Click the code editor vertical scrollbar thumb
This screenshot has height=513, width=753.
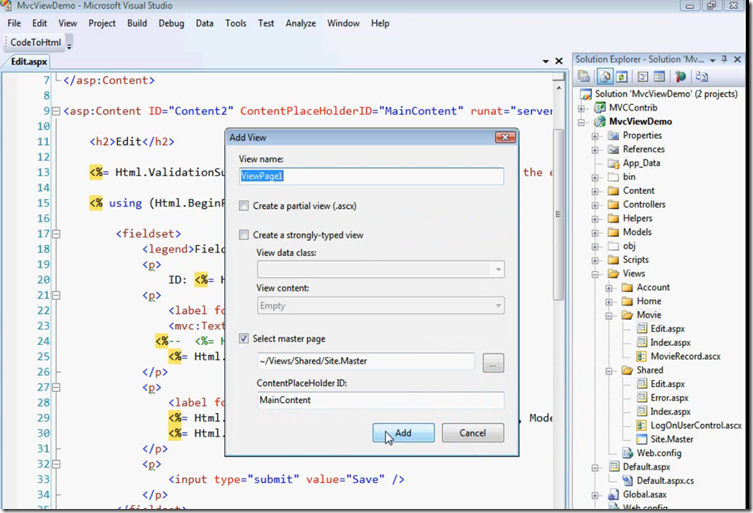tap(558, 214)
